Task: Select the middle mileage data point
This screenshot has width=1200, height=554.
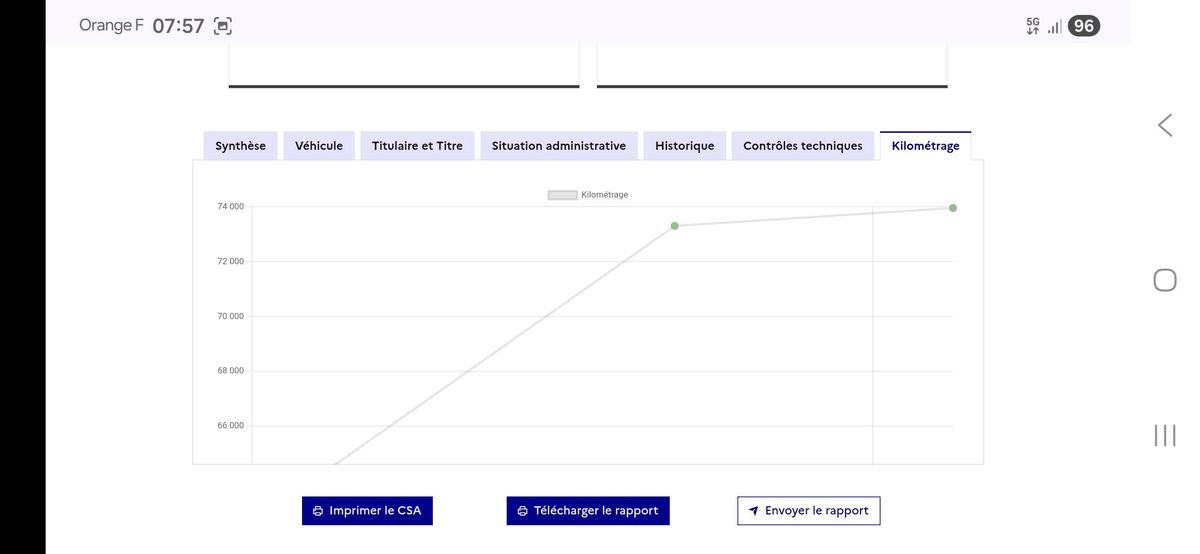Action: 675,226
